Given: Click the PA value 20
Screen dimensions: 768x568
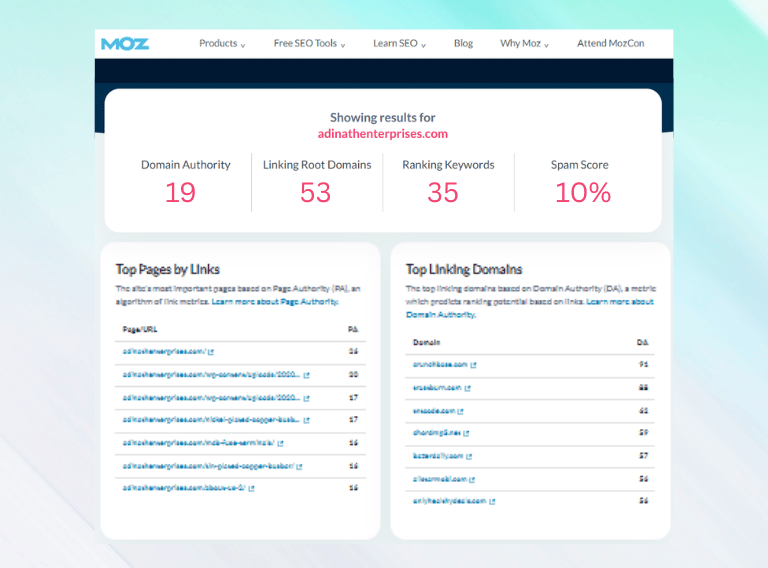Looking at the screenshot, I should (353, 375).
